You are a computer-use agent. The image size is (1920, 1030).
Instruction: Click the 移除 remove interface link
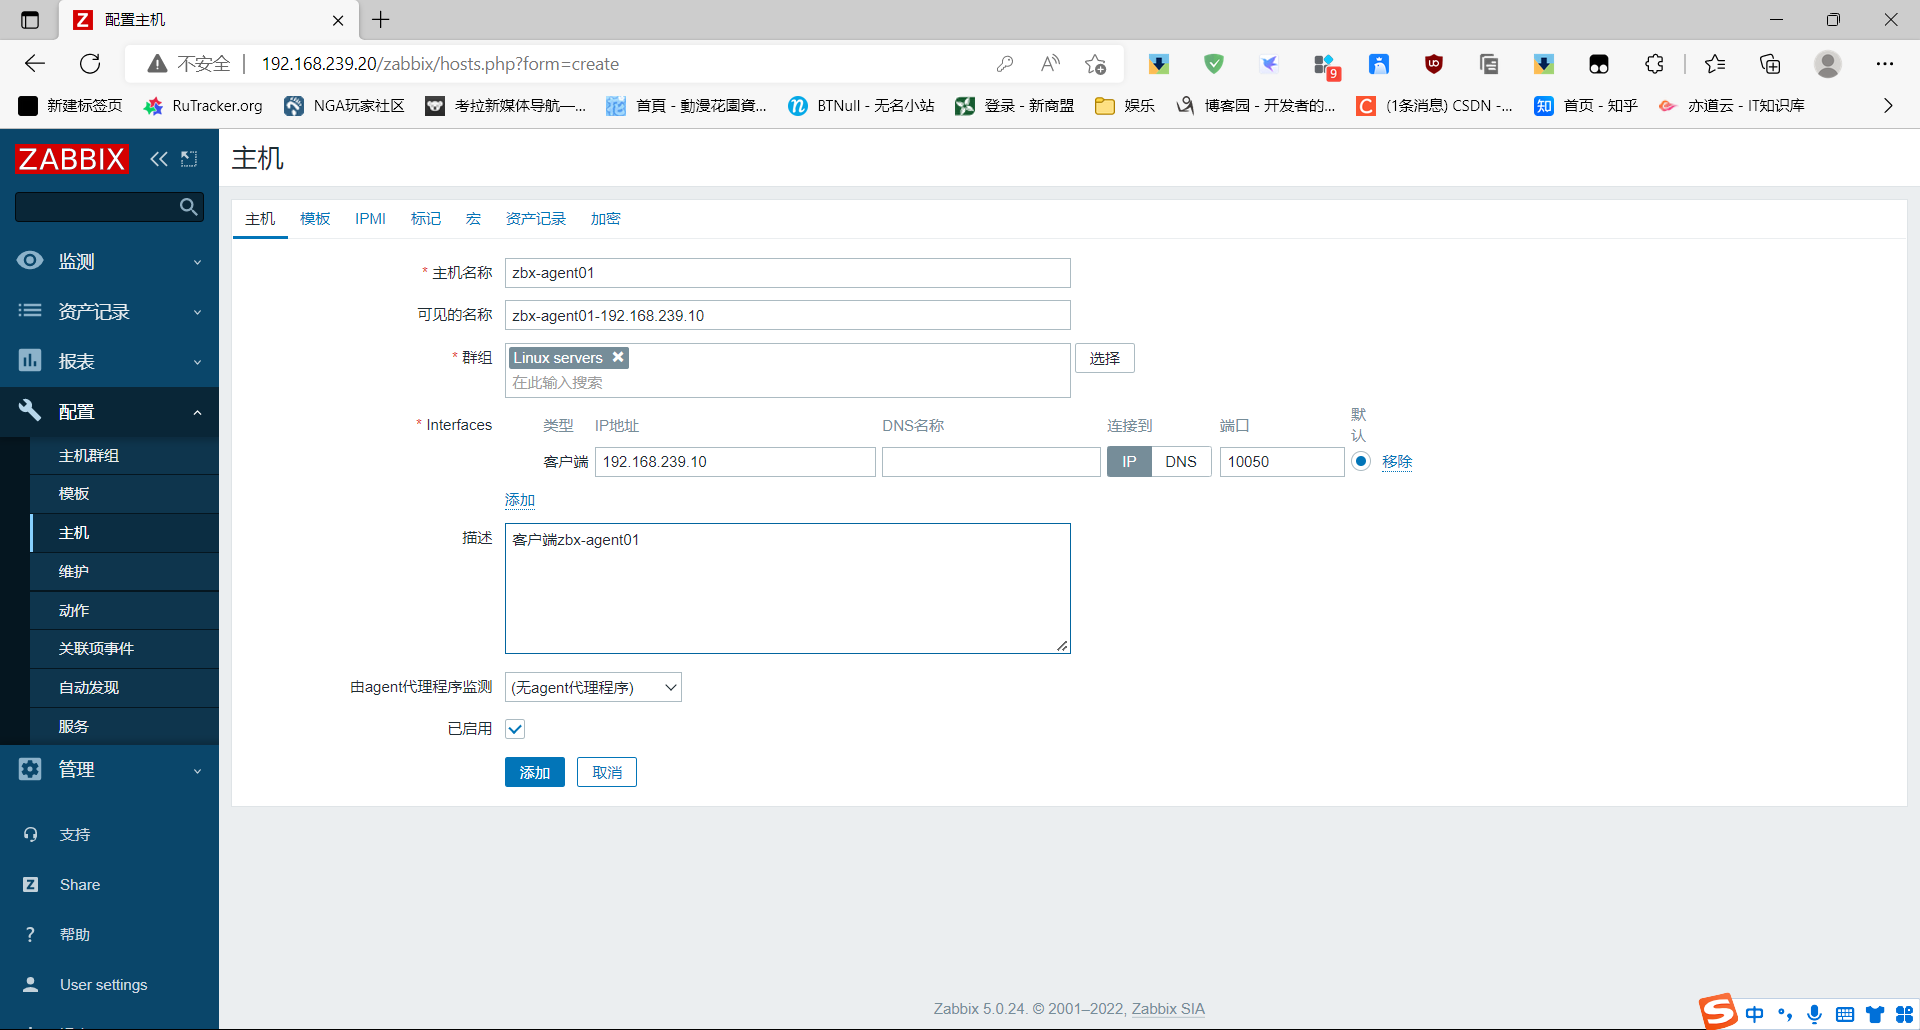pos(1397,461)
